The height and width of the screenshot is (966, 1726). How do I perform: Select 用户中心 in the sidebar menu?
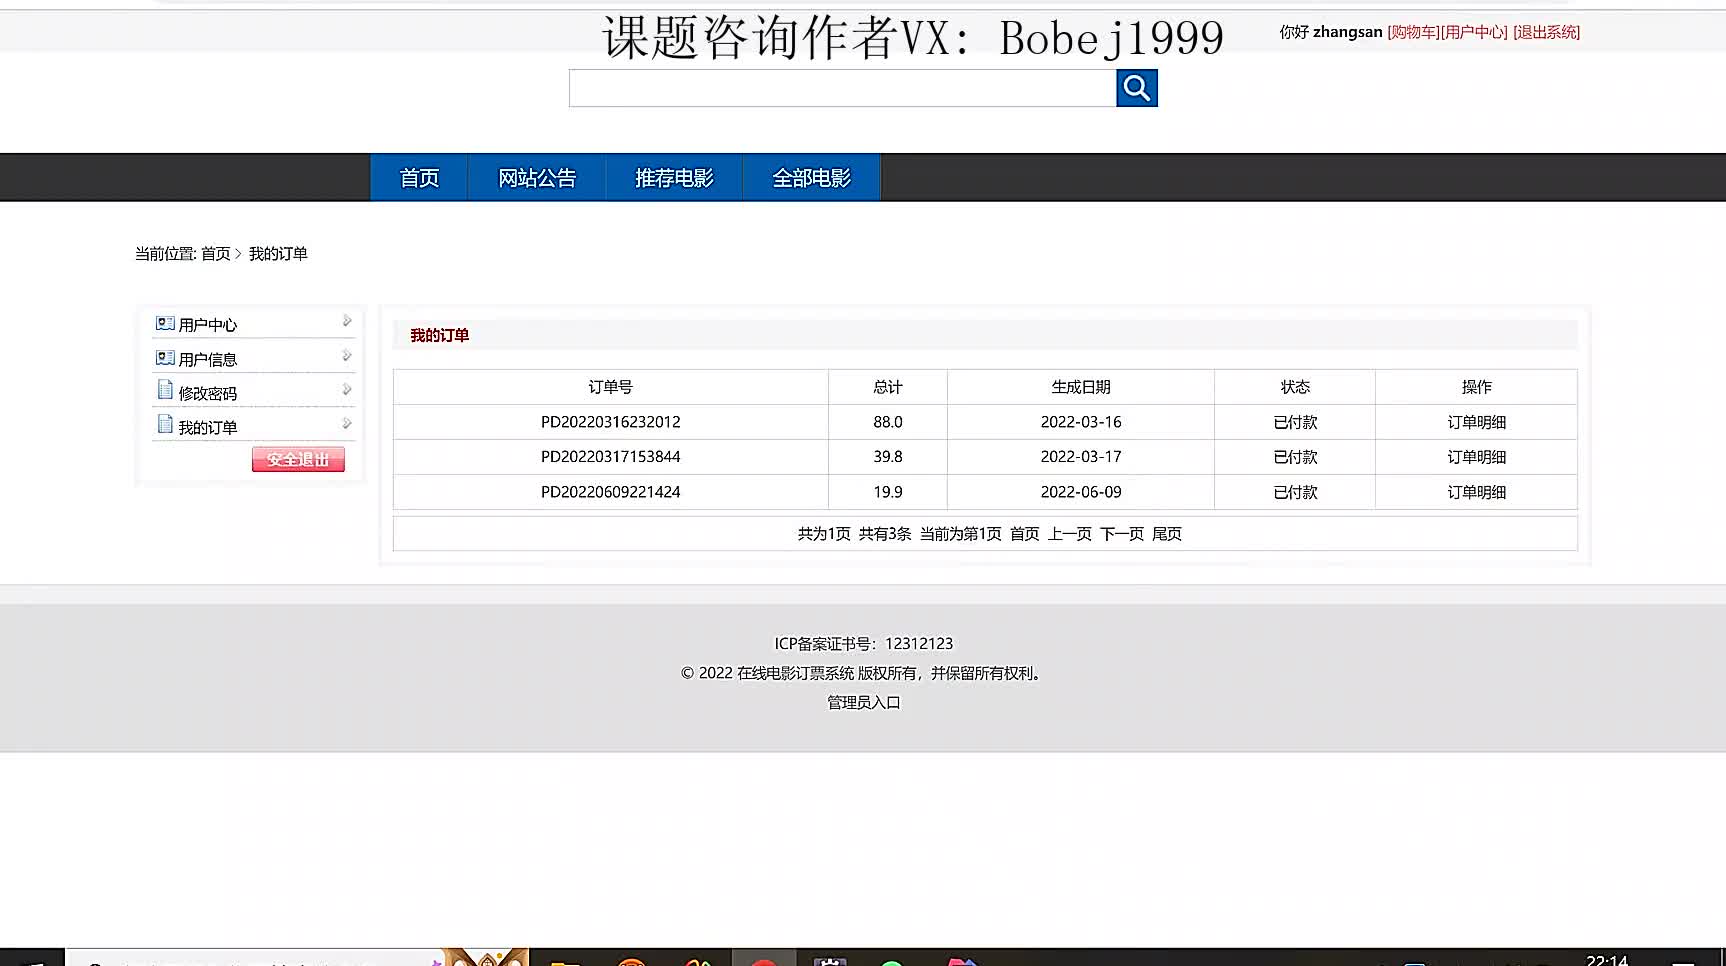click(208, 325)
